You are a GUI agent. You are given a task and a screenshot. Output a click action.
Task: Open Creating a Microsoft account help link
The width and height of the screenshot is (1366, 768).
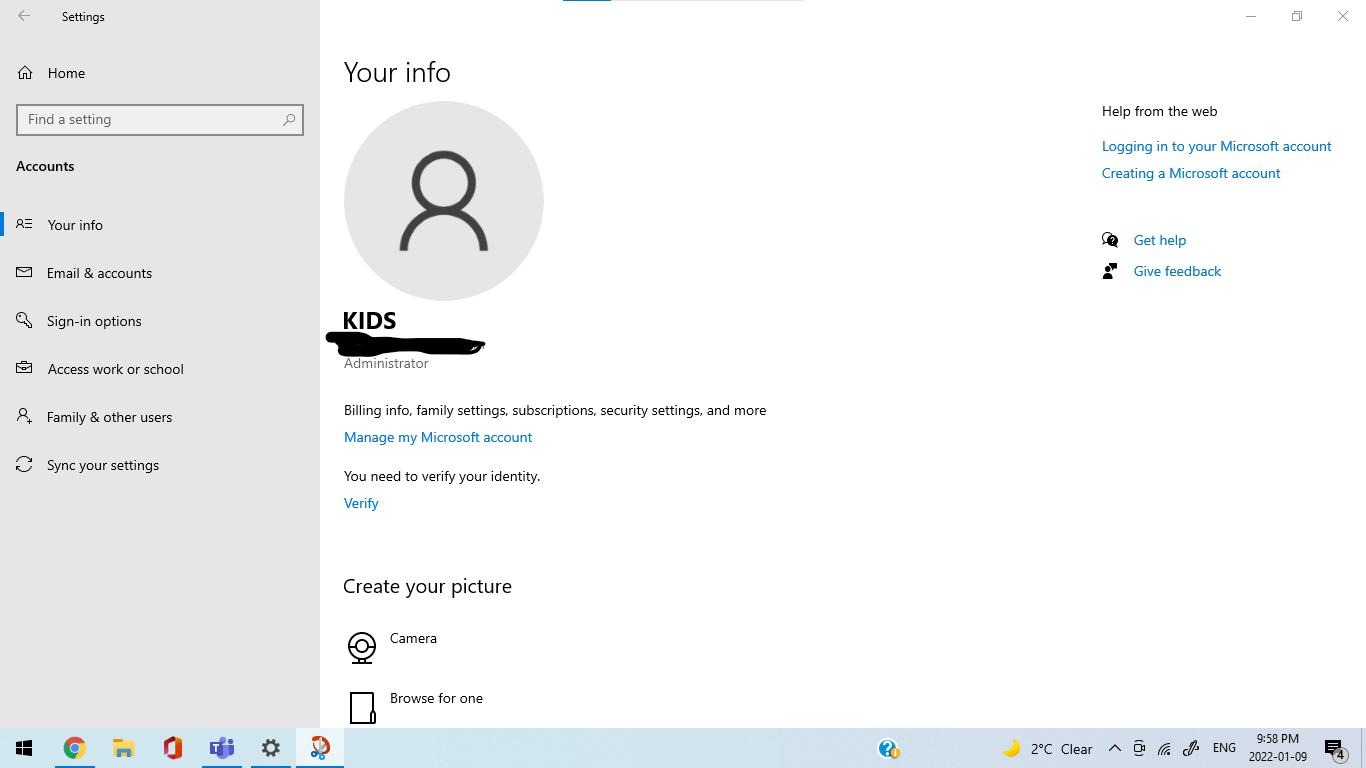pyautogui.click(x=1191, y=173)
